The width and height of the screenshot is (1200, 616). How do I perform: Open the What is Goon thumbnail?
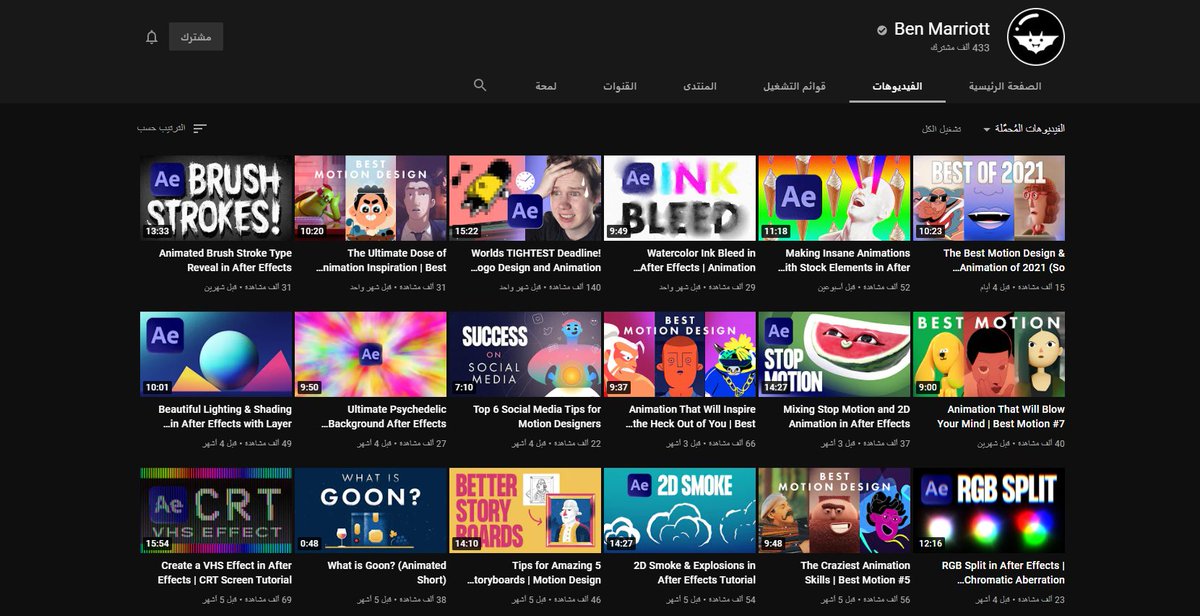coord(371,510)
